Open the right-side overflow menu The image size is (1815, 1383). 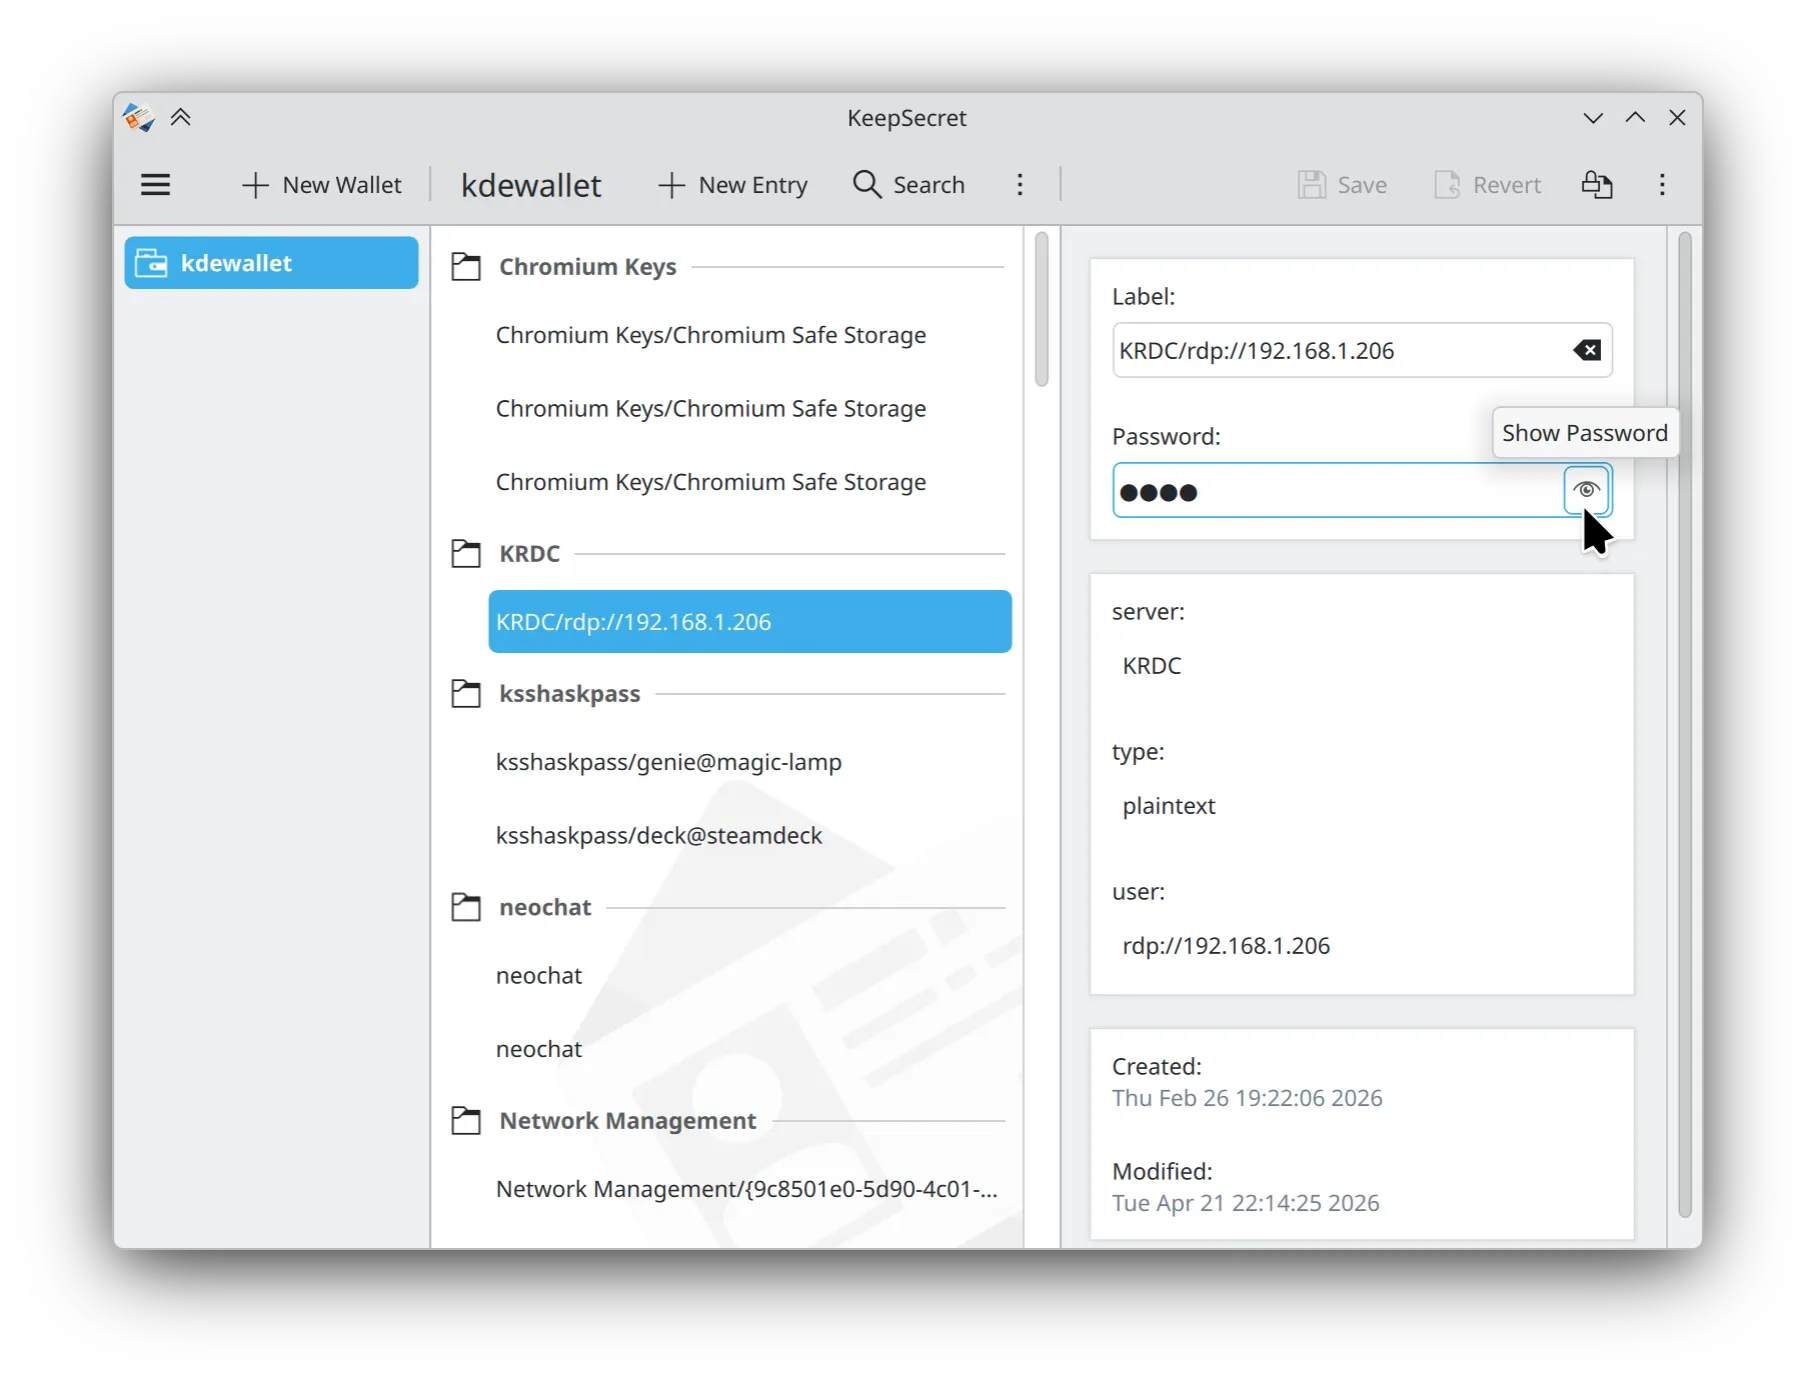click(x=1662, y=185)
